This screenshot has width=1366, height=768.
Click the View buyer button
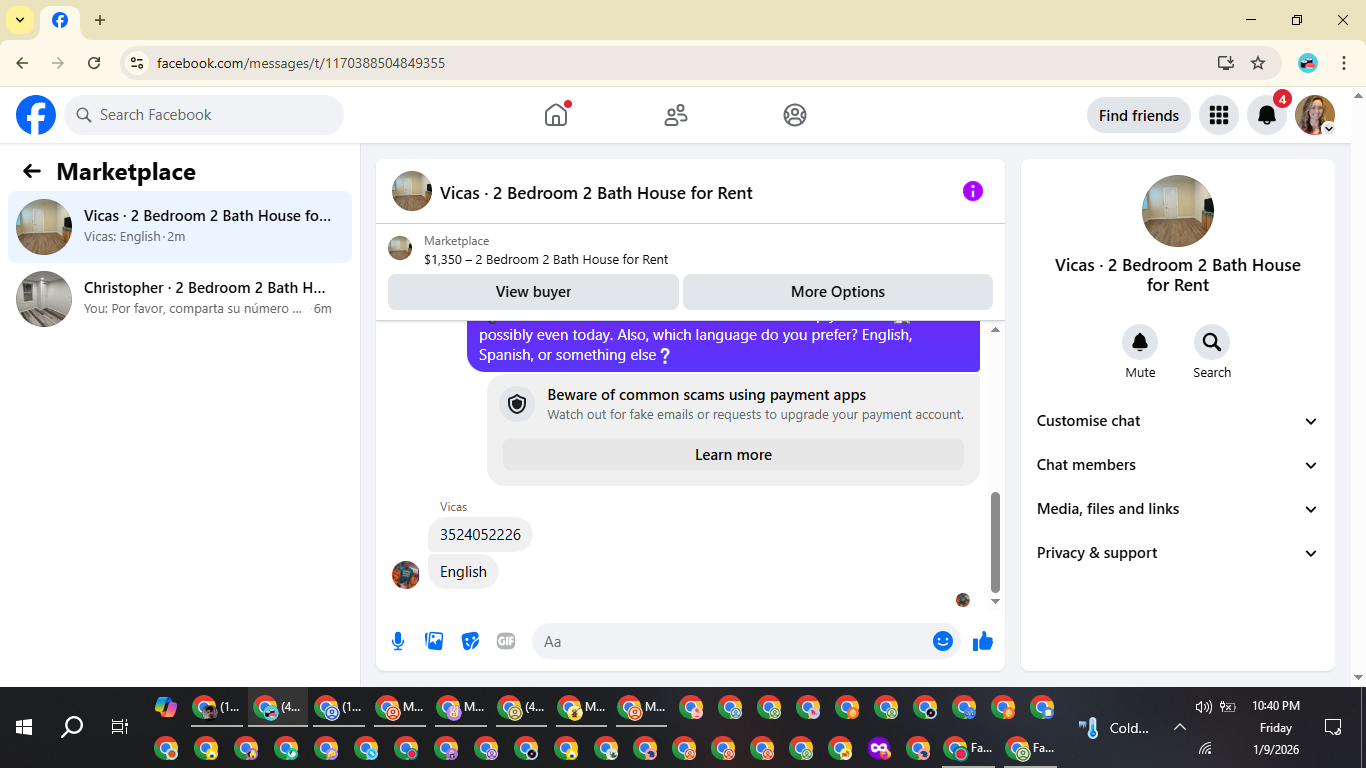tap(533, 292)
